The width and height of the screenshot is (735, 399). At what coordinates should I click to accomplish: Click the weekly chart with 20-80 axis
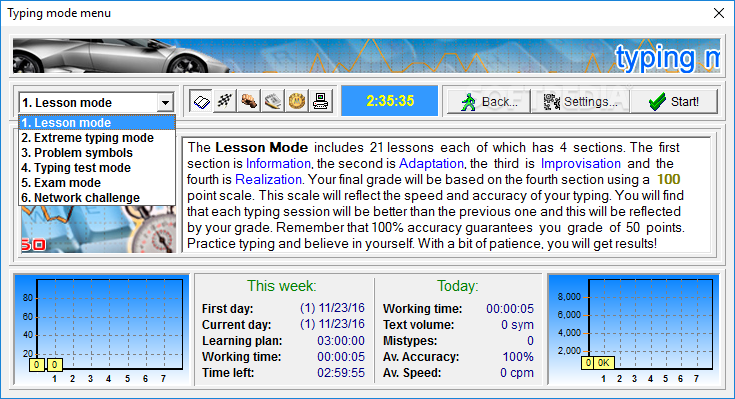pos(101,329)
